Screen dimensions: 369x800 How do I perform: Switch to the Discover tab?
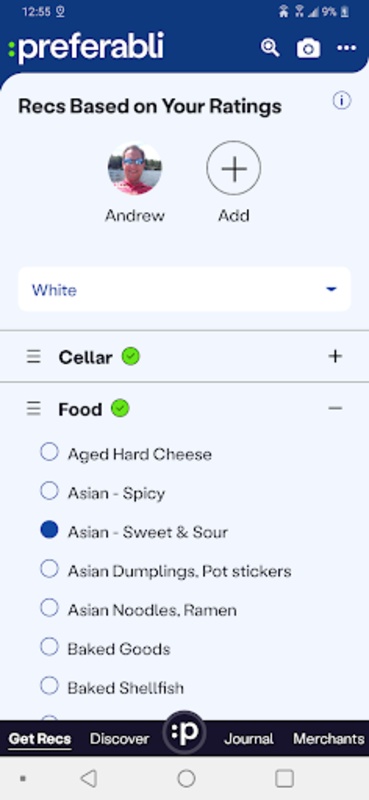[119, 739]
